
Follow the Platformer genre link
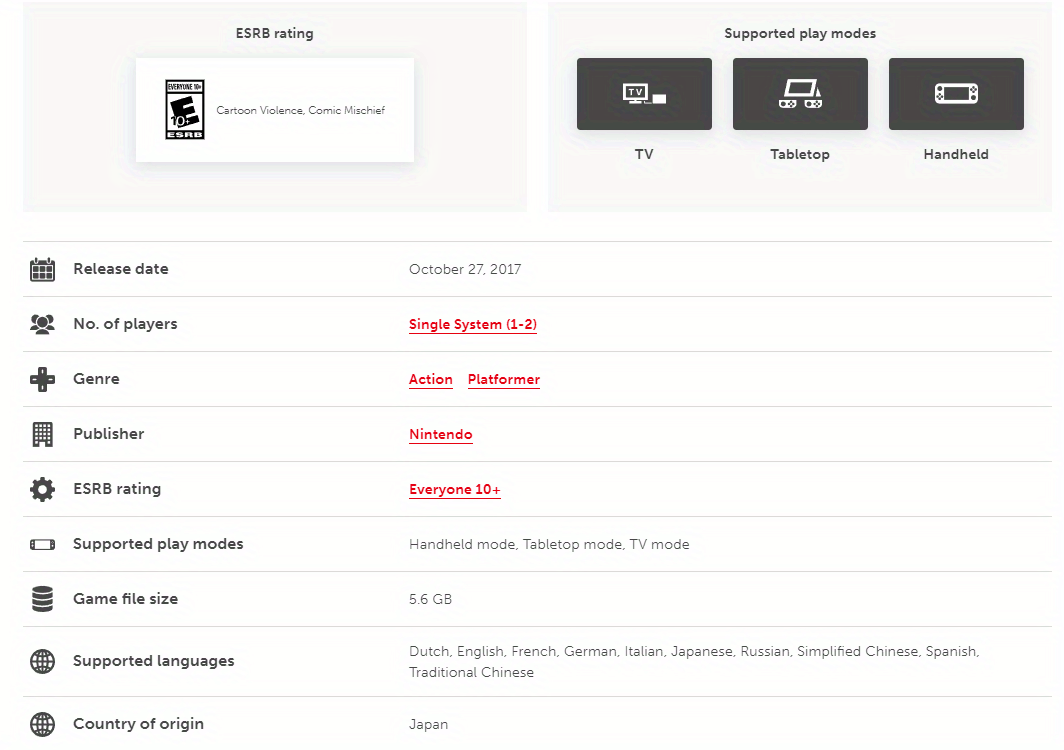[x=503, y=380]
